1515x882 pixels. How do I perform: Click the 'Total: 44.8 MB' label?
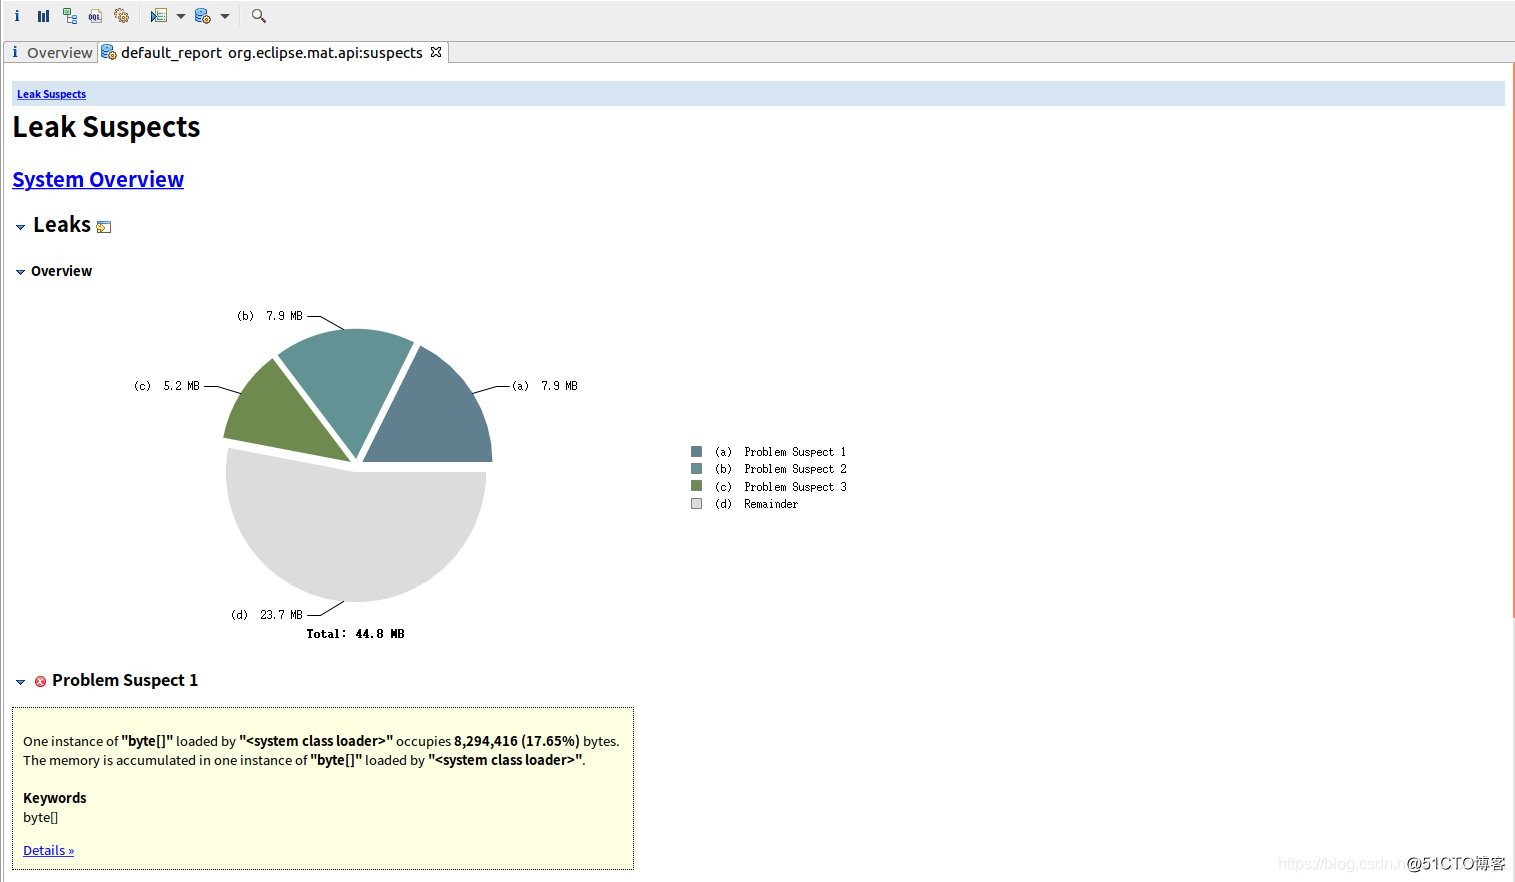tap(355, 634)
